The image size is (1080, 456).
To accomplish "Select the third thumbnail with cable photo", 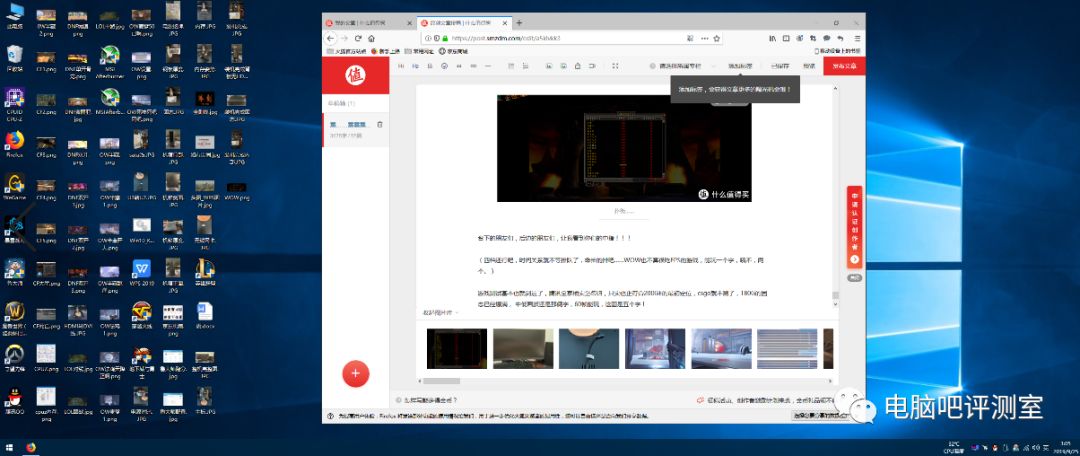I will point(589,349).
